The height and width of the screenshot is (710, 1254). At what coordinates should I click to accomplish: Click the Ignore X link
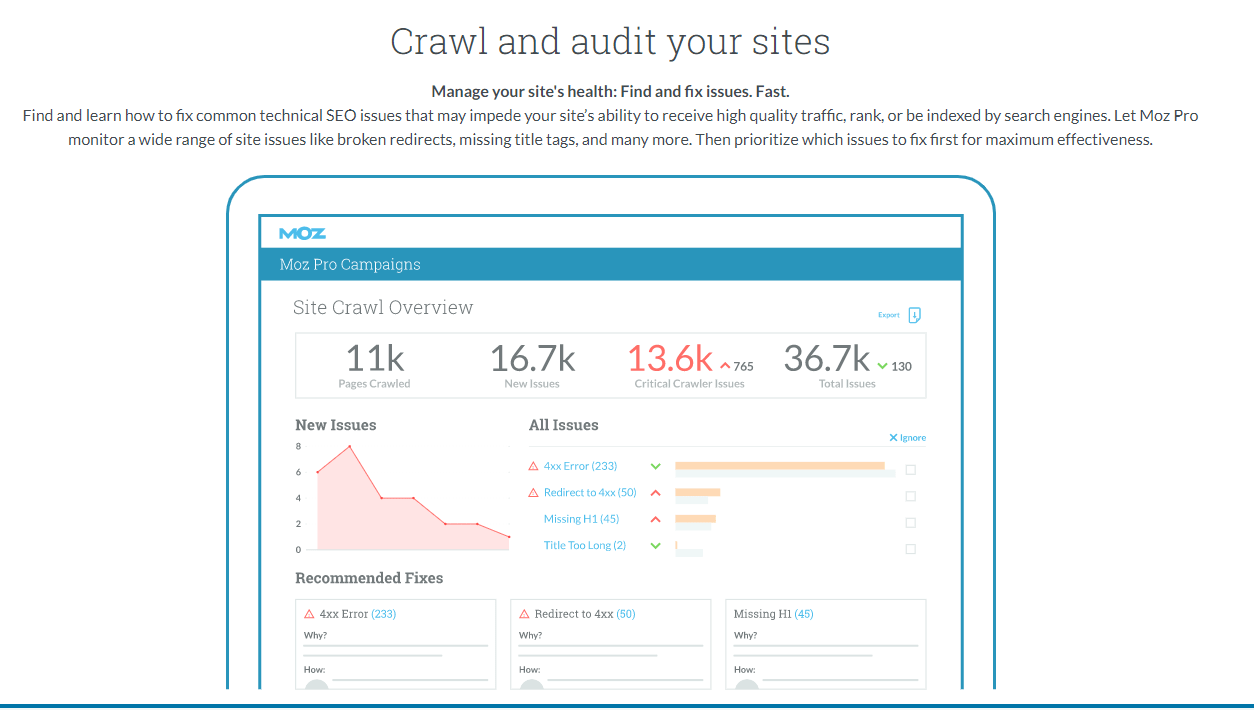coord(908,438)
